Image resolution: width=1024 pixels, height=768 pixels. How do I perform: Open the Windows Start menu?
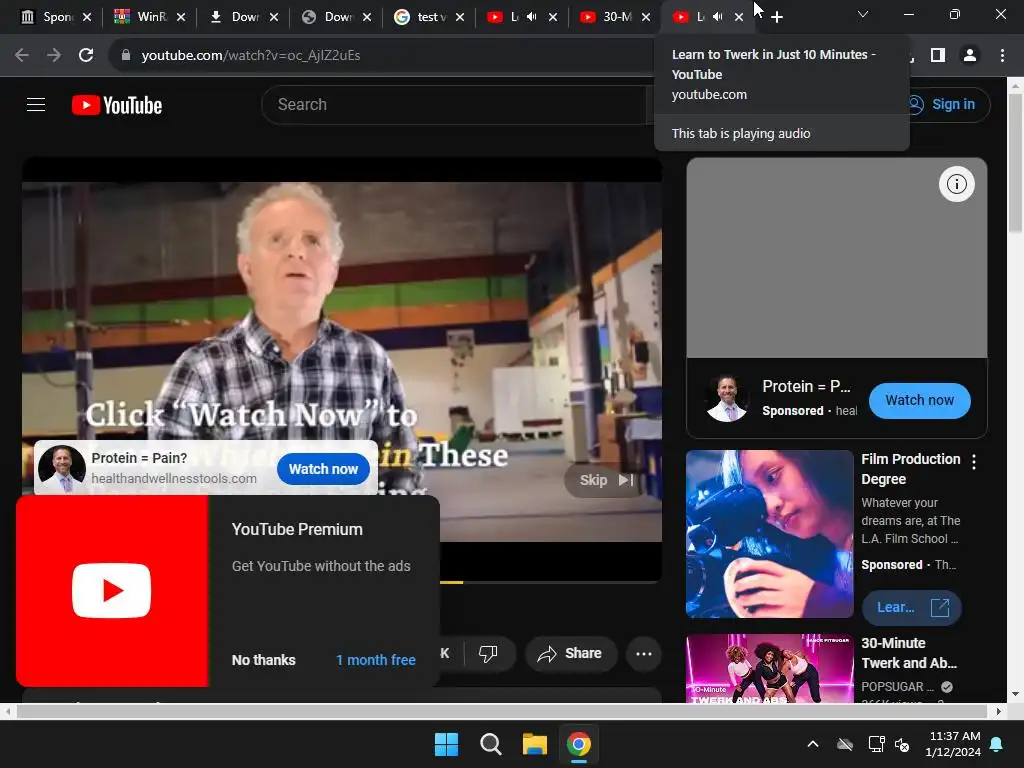click(447, 744)
